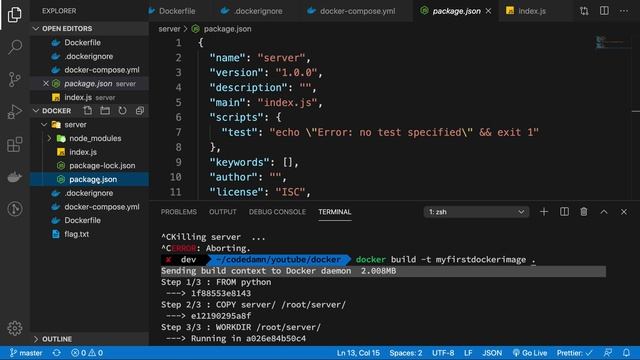Close the terminal panel
This screenshot has width=640, height=360.
click(x=624, y=211)
